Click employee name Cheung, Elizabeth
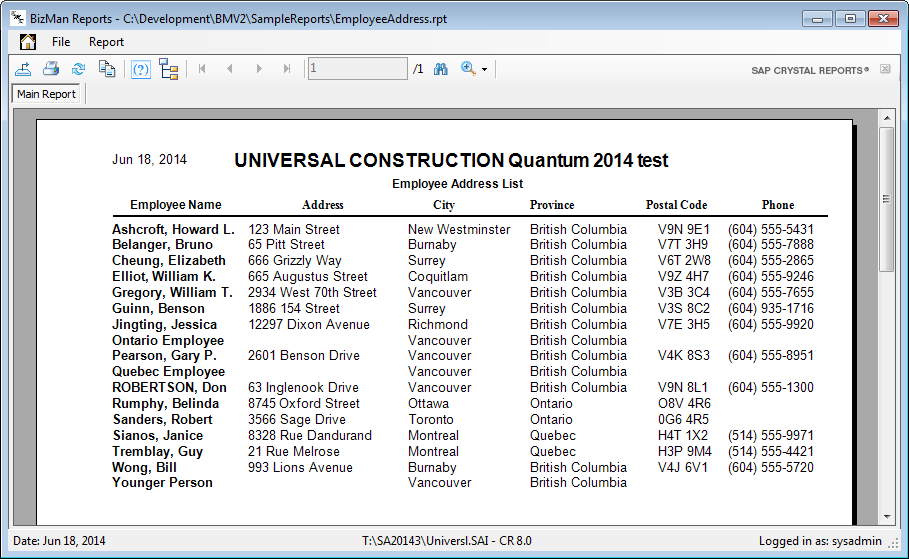This screenshot has width=909, height=559. 169,260
